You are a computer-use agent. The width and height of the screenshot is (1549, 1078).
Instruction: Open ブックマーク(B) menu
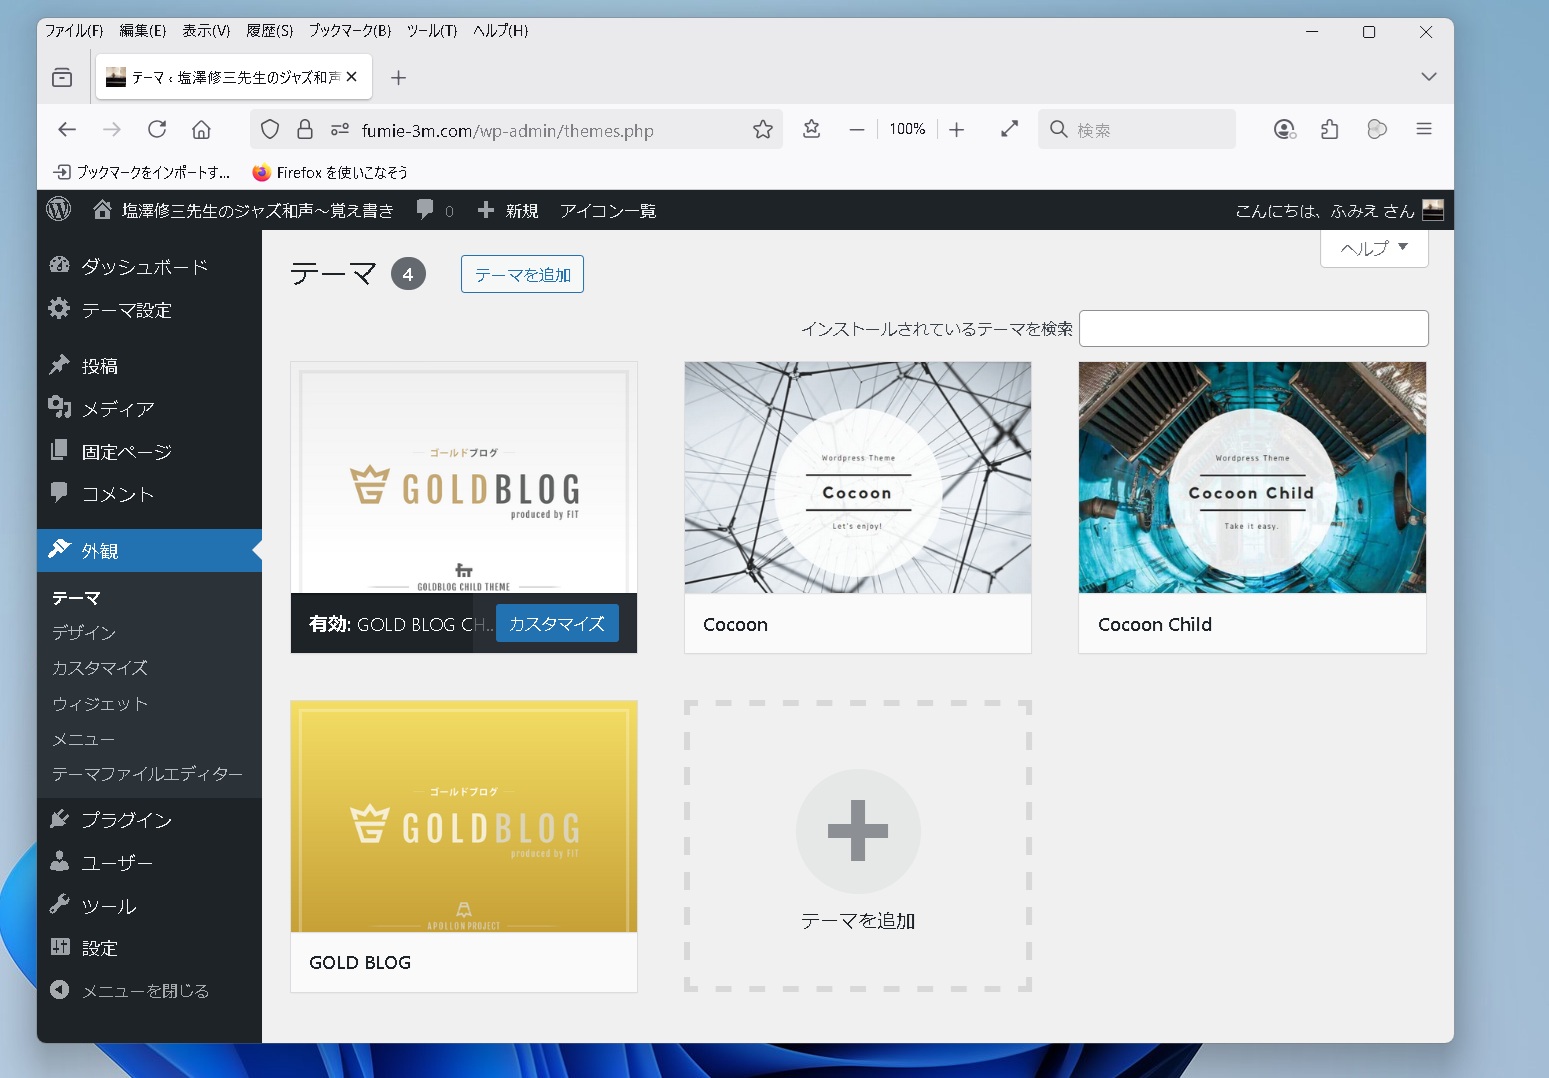coord(350,31)
